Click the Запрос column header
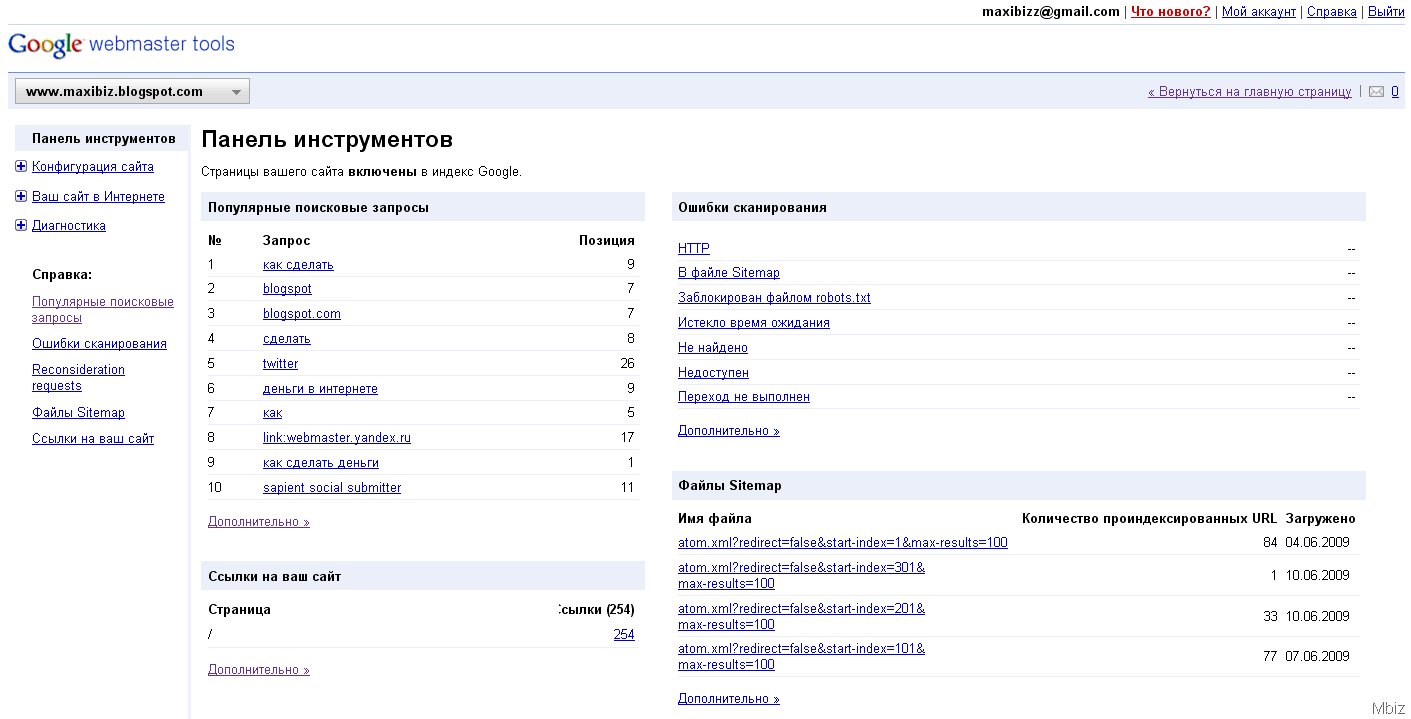The image size is (1411, 719). (286, 240)
